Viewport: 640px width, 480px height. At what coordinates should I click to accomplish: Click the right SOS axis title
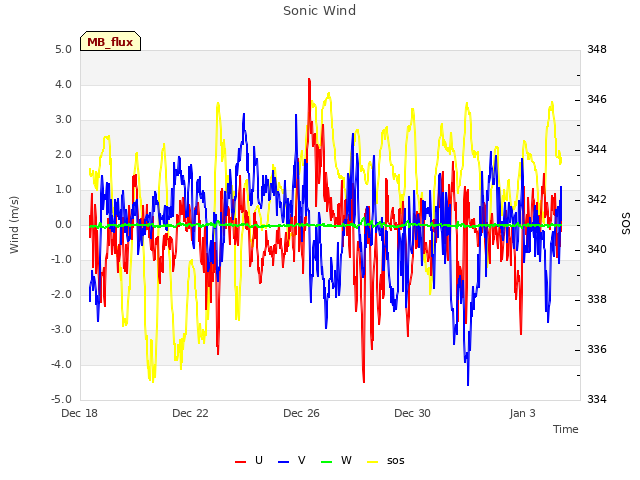tap(626, 224)
